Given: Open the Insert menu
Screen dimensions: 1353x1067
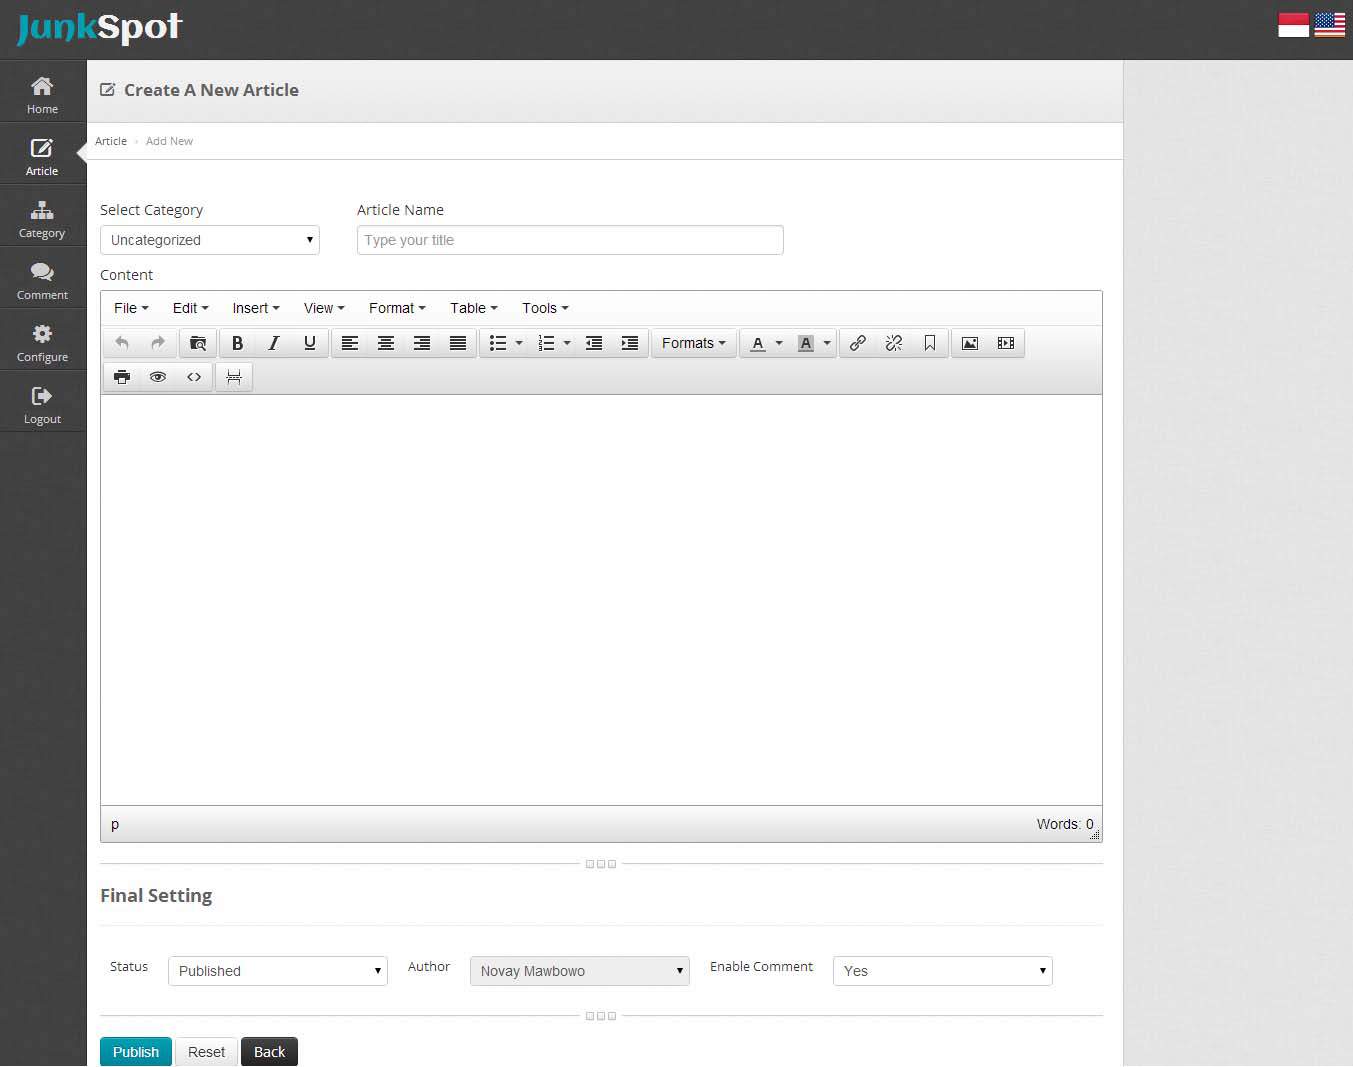Looking at the screenshot, I should (x=256, y=308).
